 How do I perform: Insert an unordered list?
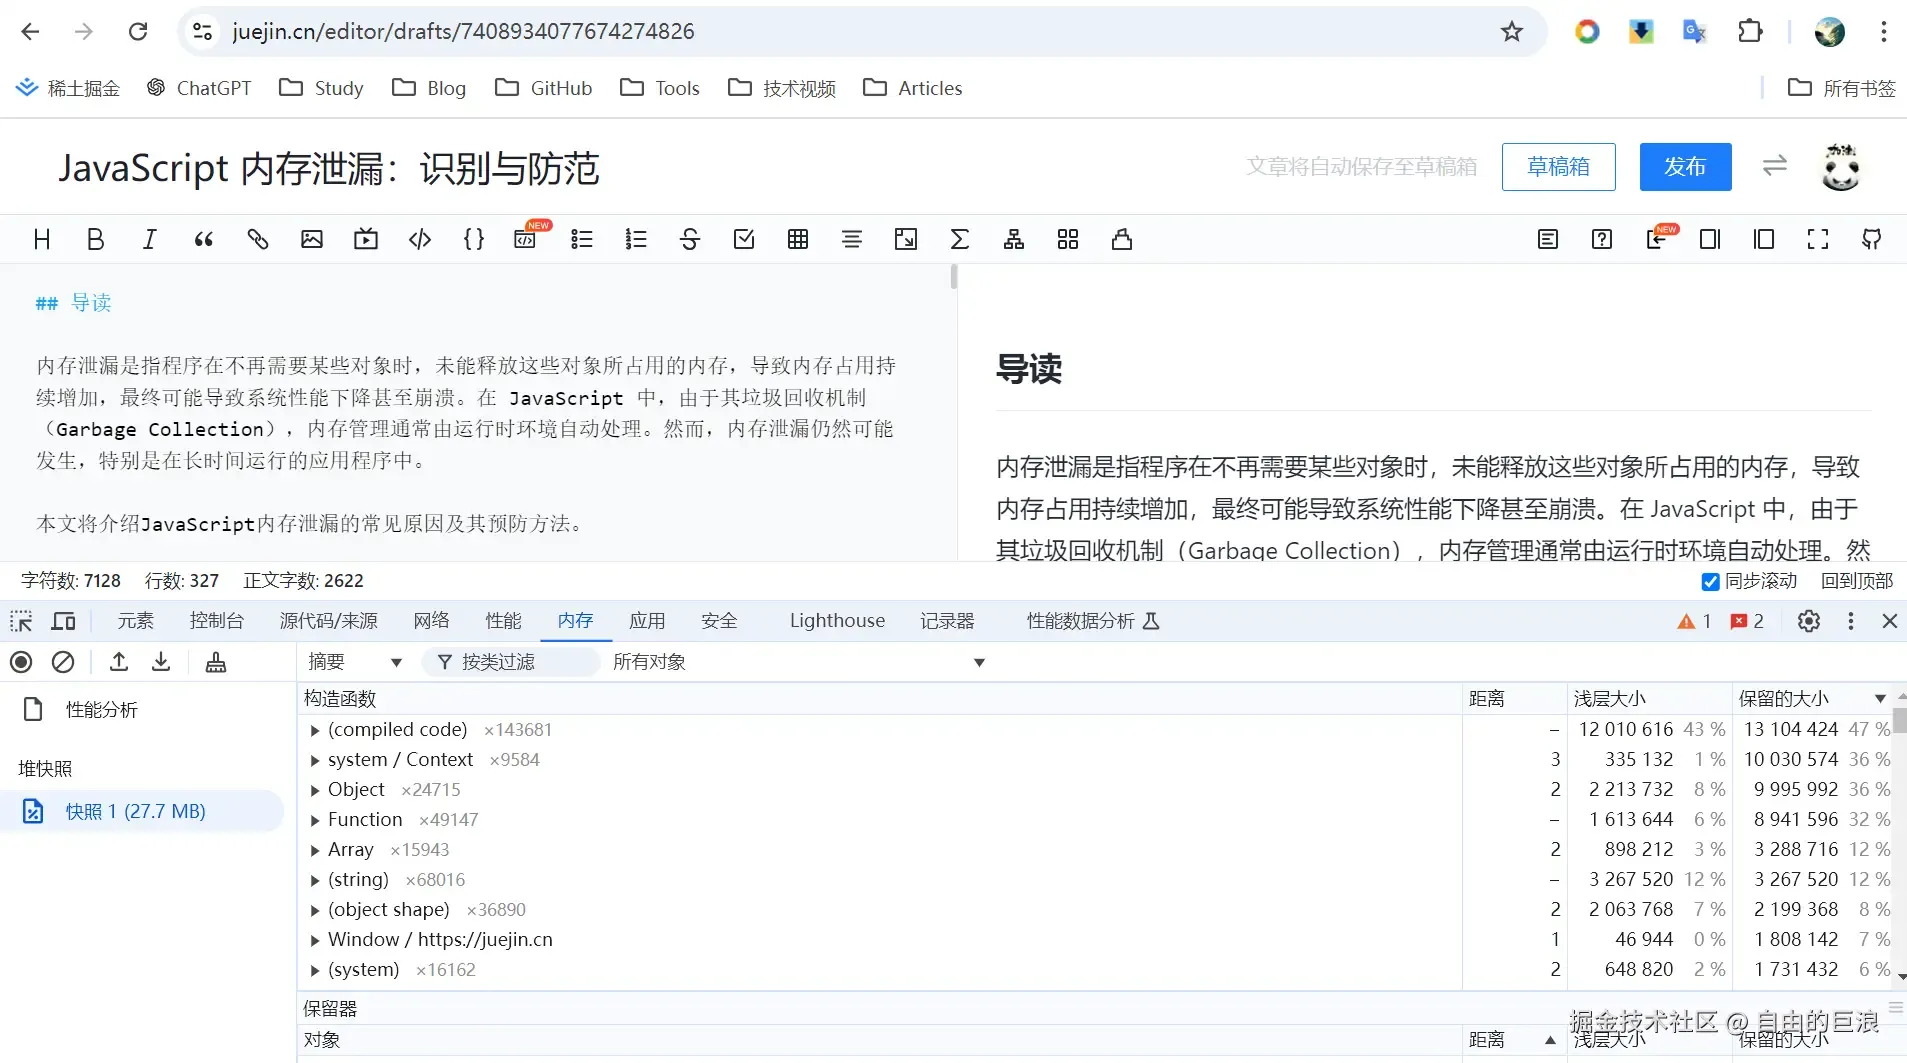pos(582,239)
